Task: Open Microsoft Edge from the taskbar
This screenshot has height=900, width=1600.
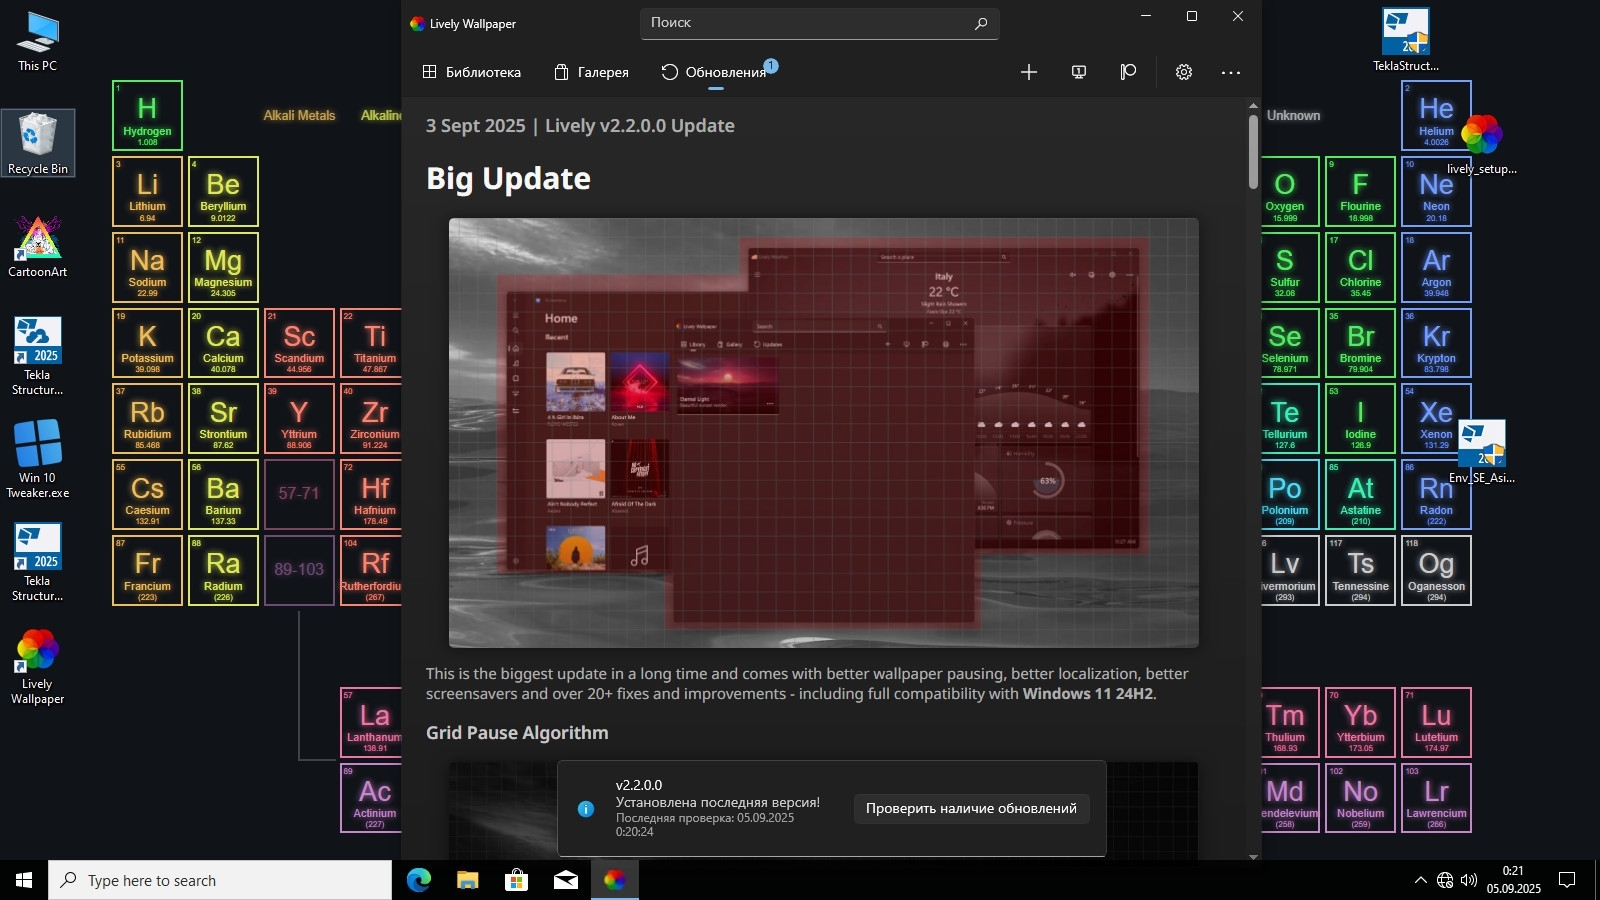Action: tap(418, 880)
